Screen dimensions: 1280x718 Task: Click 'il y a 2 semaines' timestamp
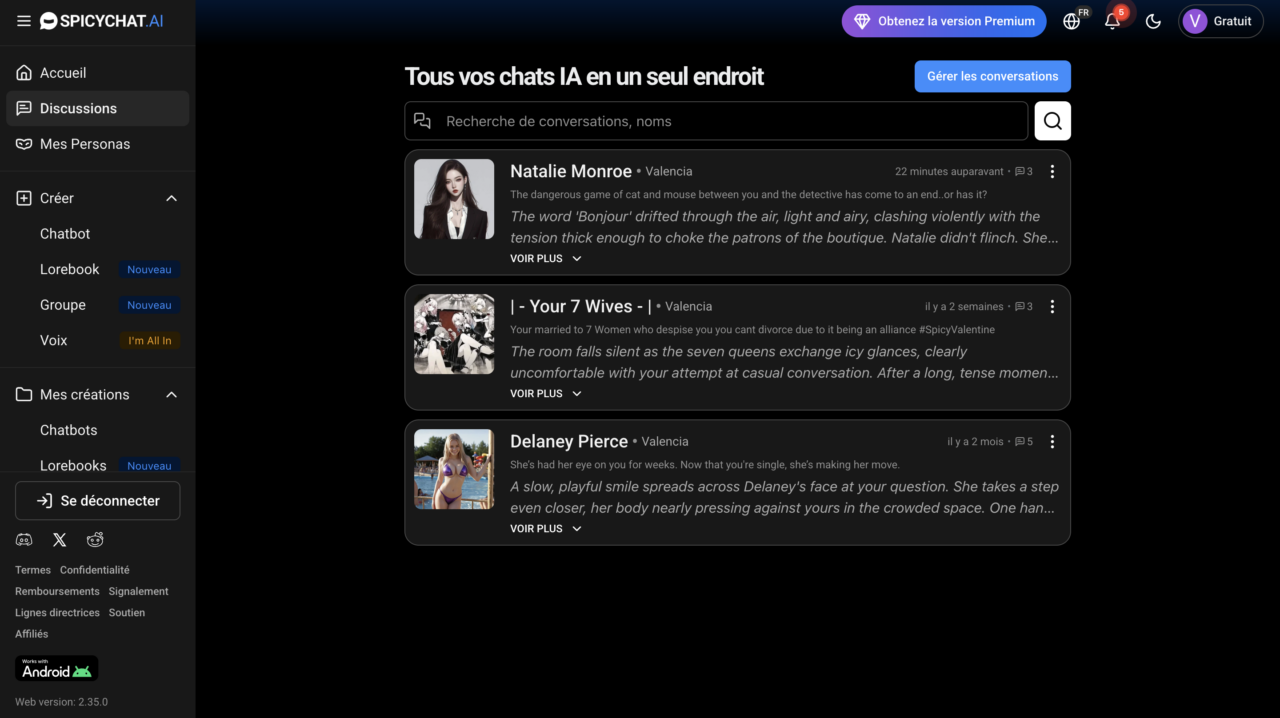tap(964, 307)
